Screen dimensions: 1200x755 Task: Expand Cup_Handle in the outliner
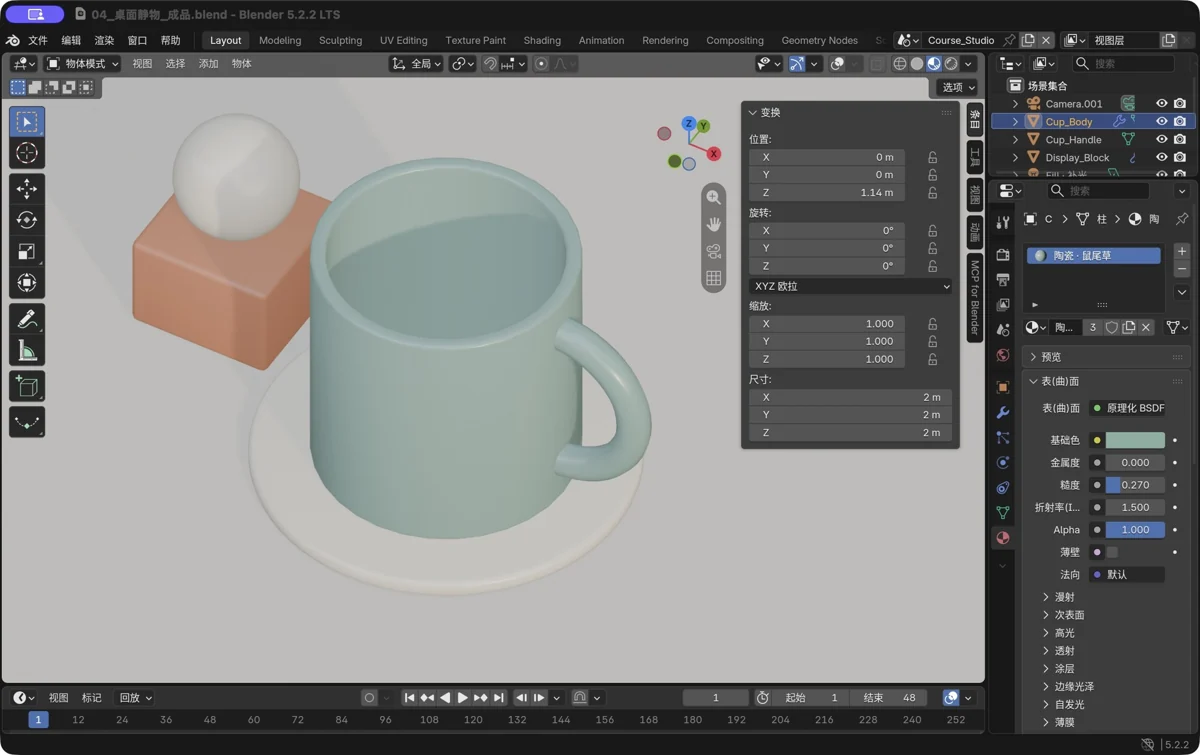1016,140
